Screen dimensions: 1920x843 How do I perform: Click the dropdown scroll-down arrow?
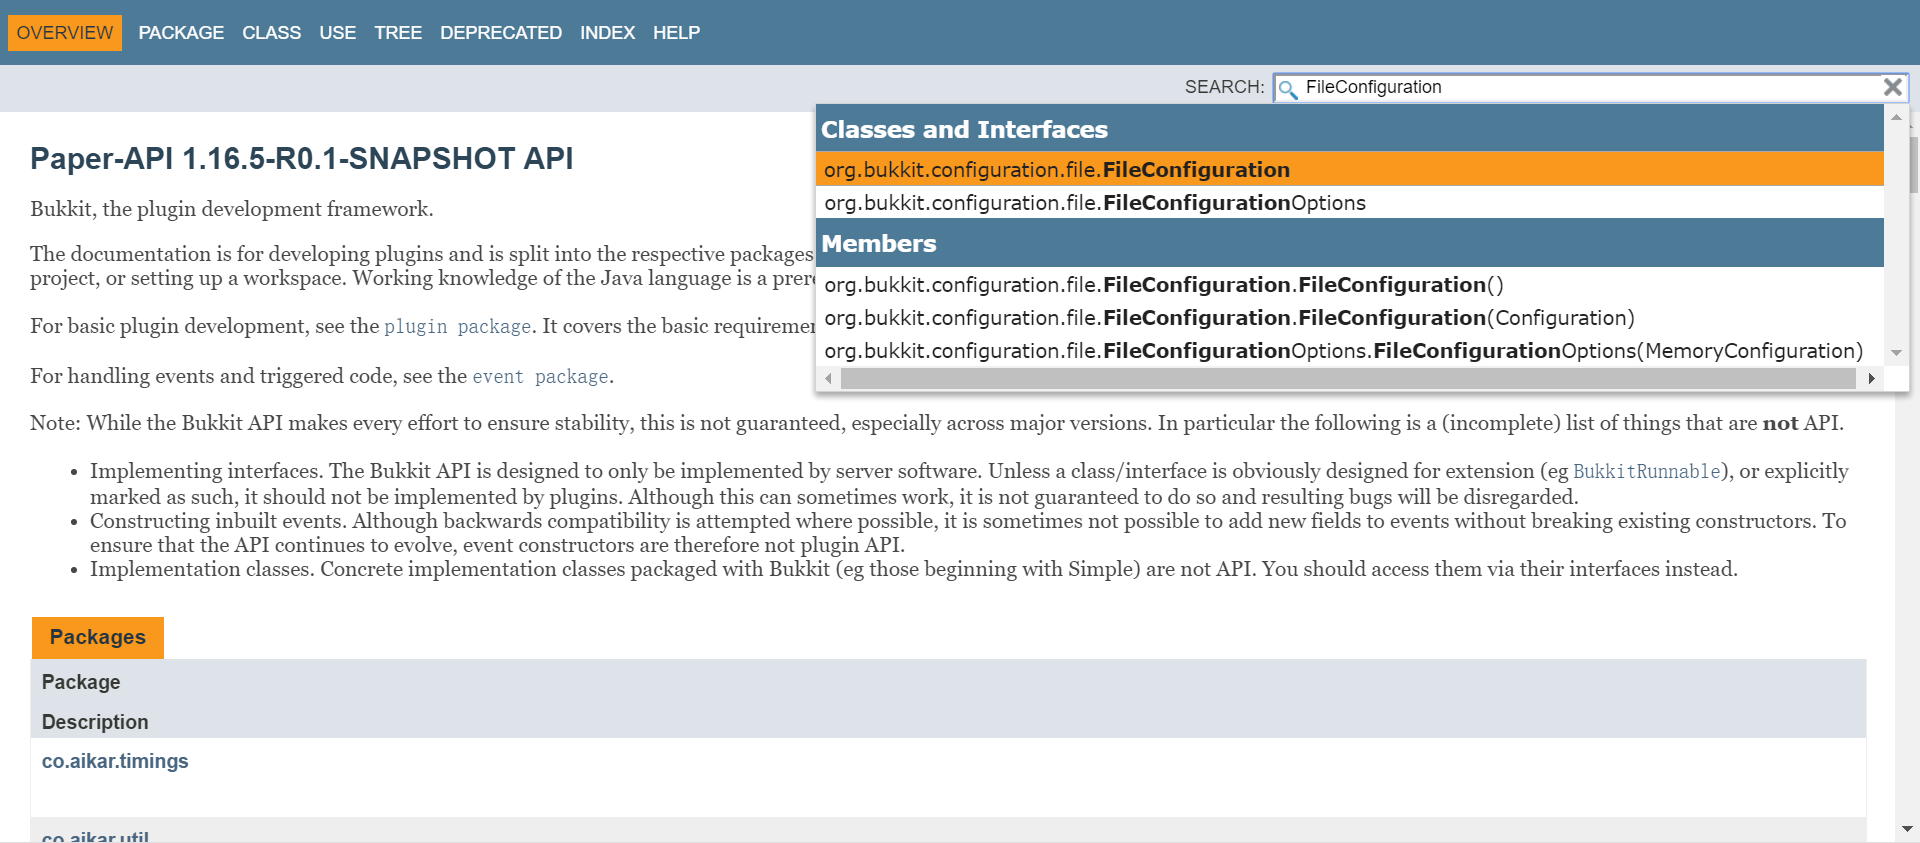coord(1896,353)
